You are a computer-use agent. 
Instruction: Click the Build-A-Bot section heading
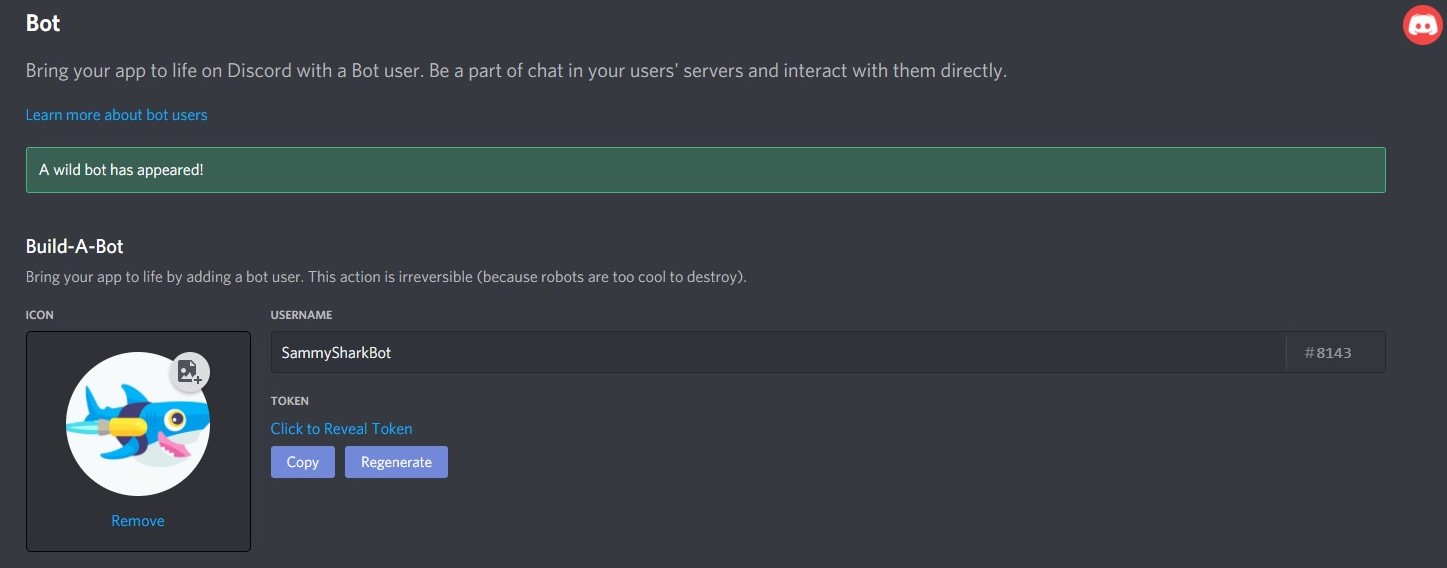click(75, 246)
